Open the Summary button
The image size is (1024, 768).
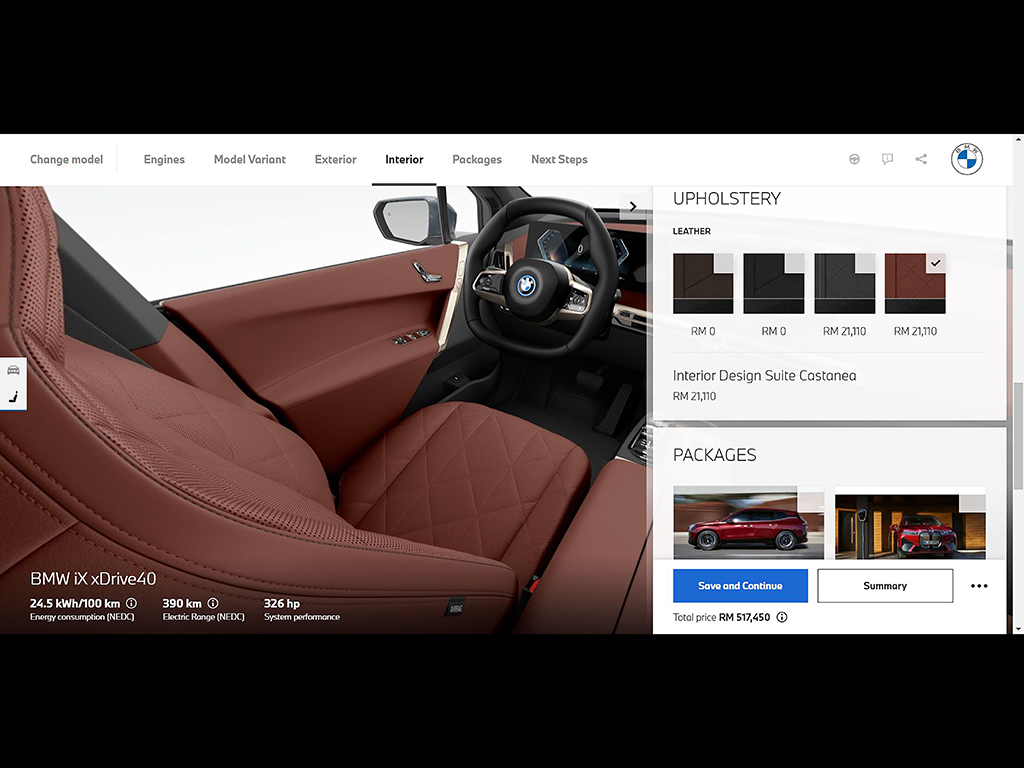click(885, 586)
